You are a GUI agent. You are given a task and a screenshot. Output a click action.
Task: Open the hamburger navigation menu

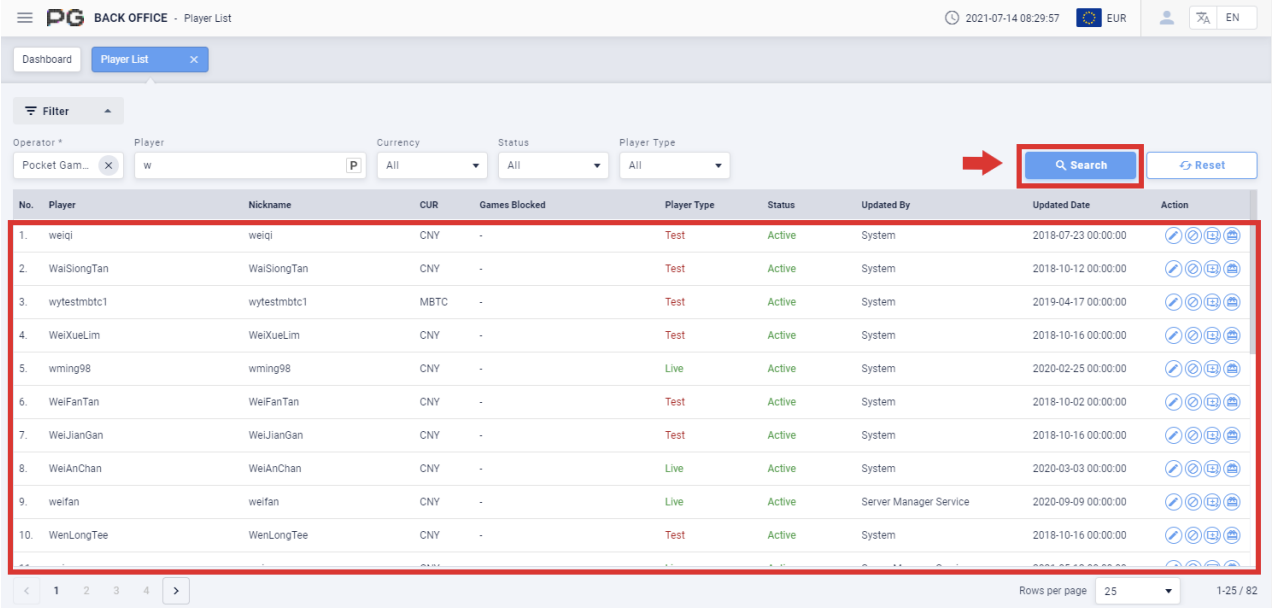pyautogui.click(x=25, y=18)
